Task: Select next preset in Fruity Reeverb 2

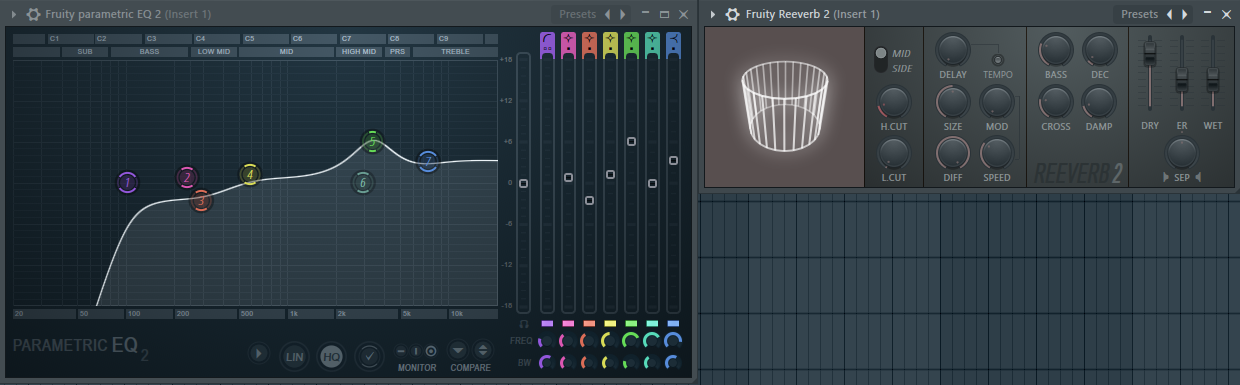Action: (1185, 14)
